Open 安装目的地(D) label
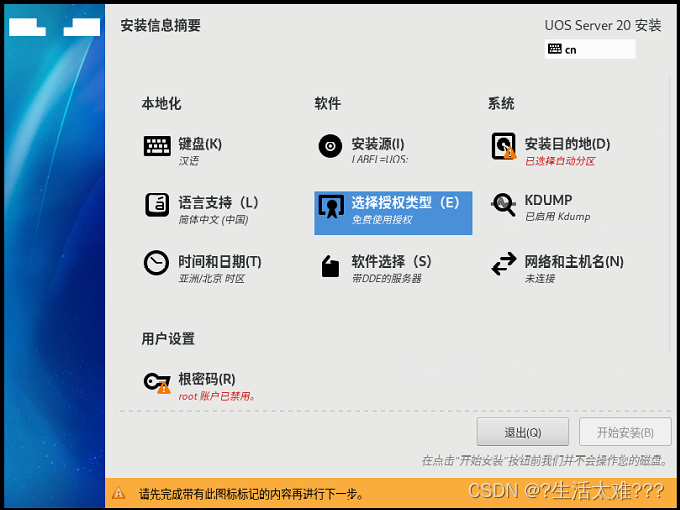This screenshot has width=680, height=510. (x=567, y=144)
